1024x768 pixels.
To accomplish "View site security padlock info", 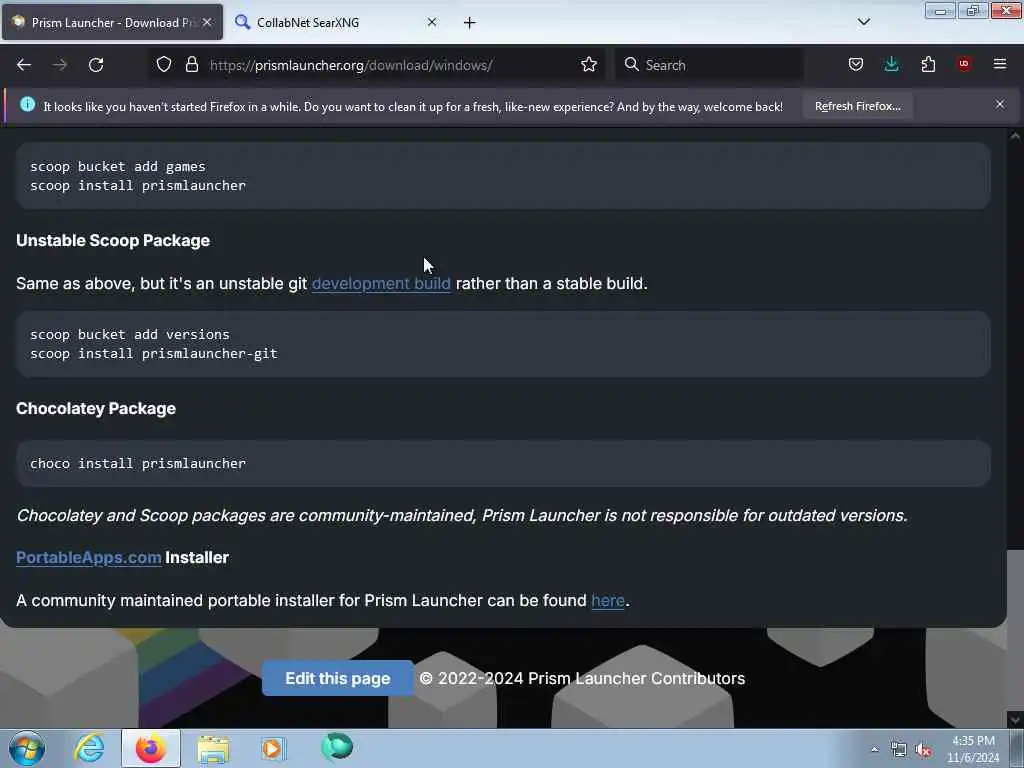I will [191, 65].
